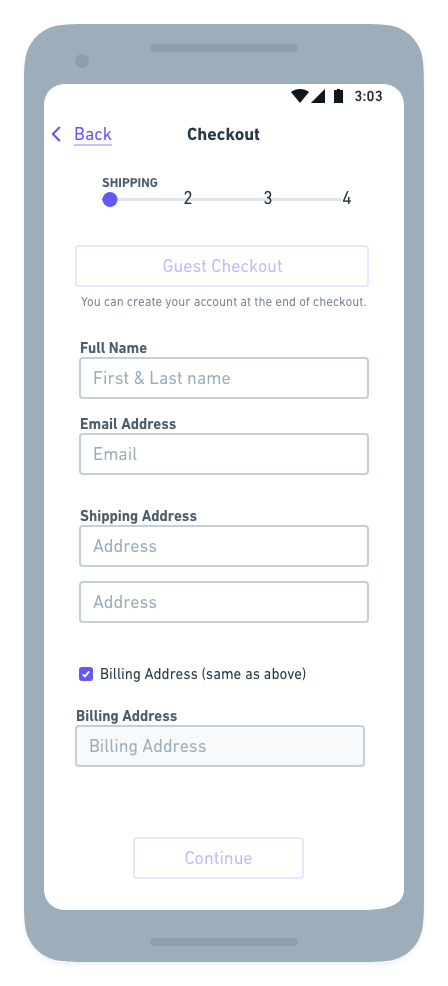448x986 pixels.
Task: Go back using the Back link
Action: pyautogui.click(x=92, y=134)
